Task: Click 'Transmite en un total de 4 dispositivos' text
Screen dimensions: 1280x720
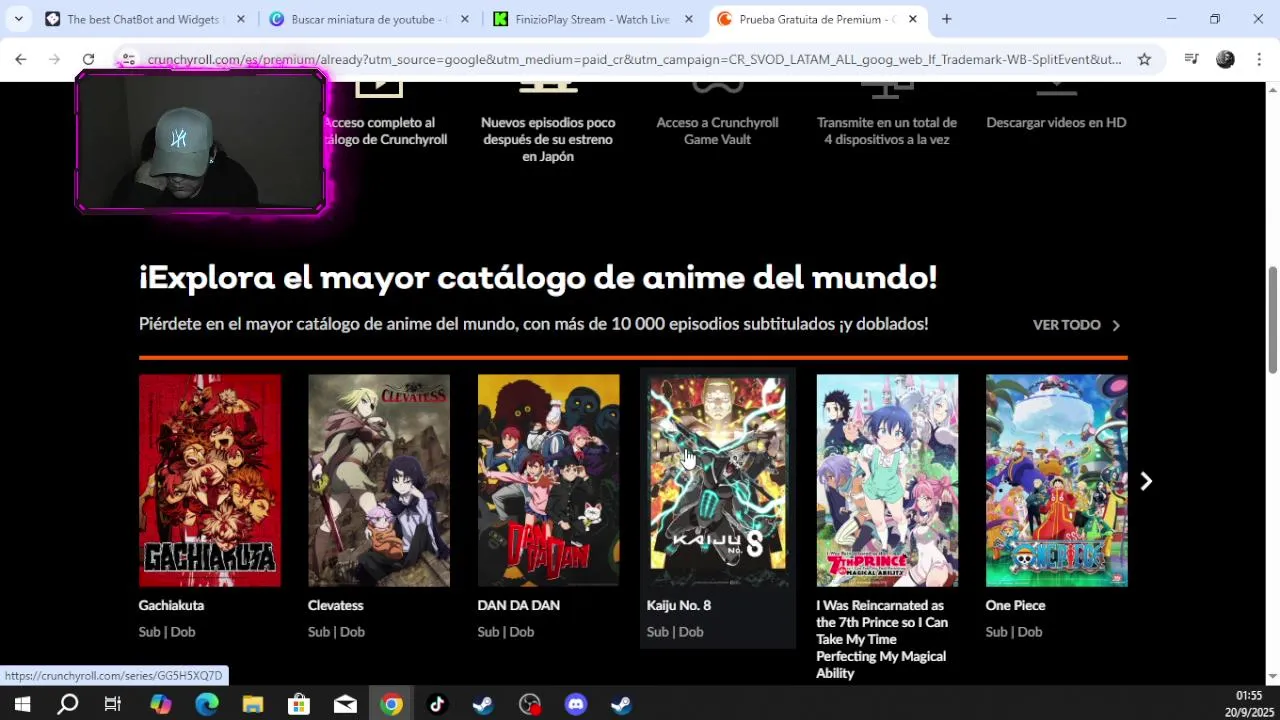Action: [887, 131]
